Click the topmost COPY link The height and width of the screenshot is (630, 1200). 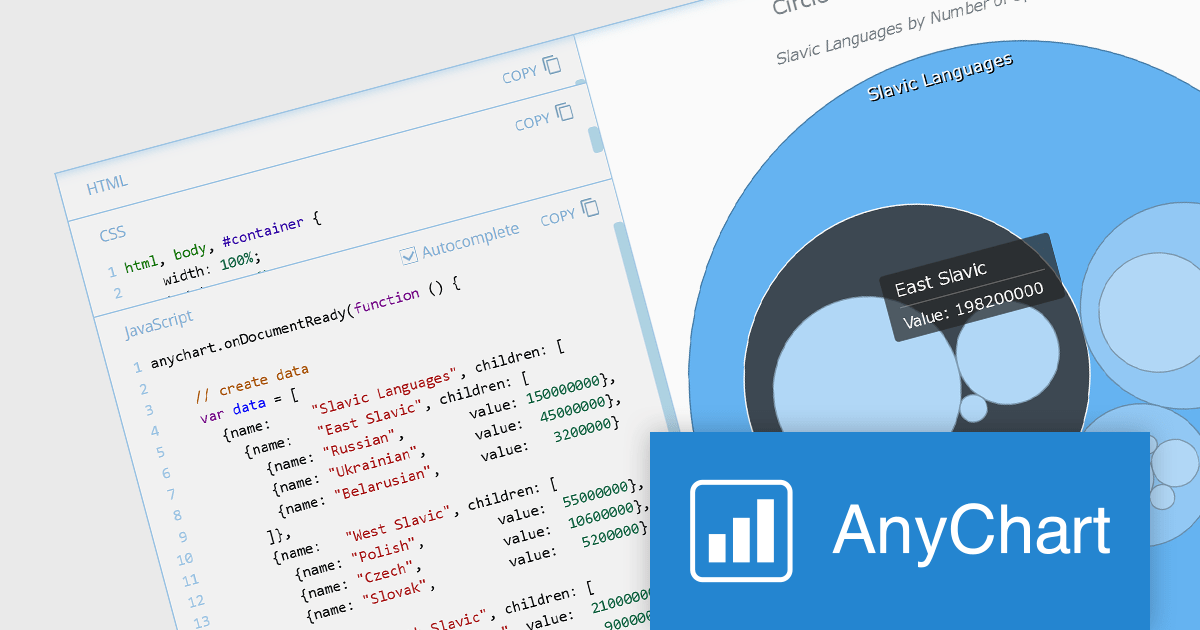tap(520, 75)
